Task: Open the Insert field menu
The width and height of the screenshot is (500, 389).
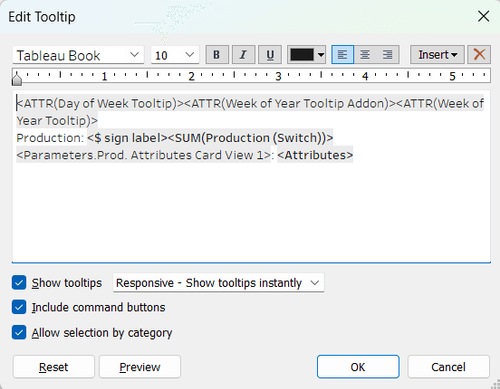Action: point(437,54)
